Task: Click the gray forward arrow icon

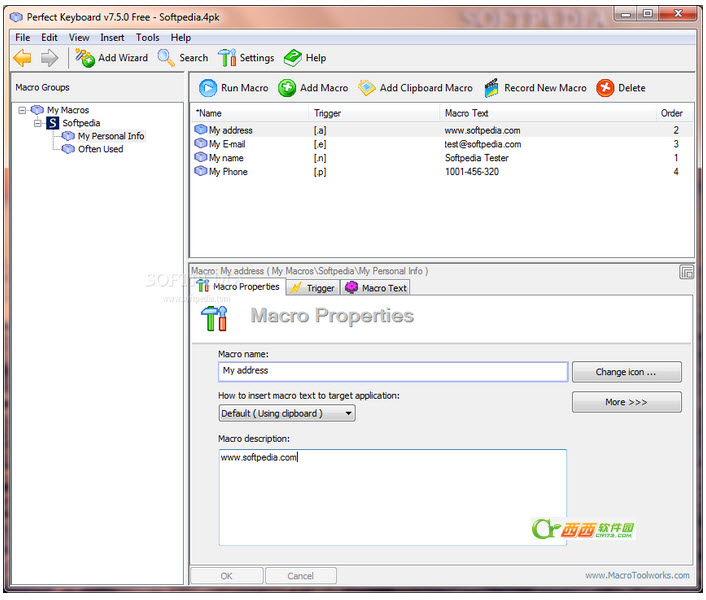Action: (x=49, y=58)
